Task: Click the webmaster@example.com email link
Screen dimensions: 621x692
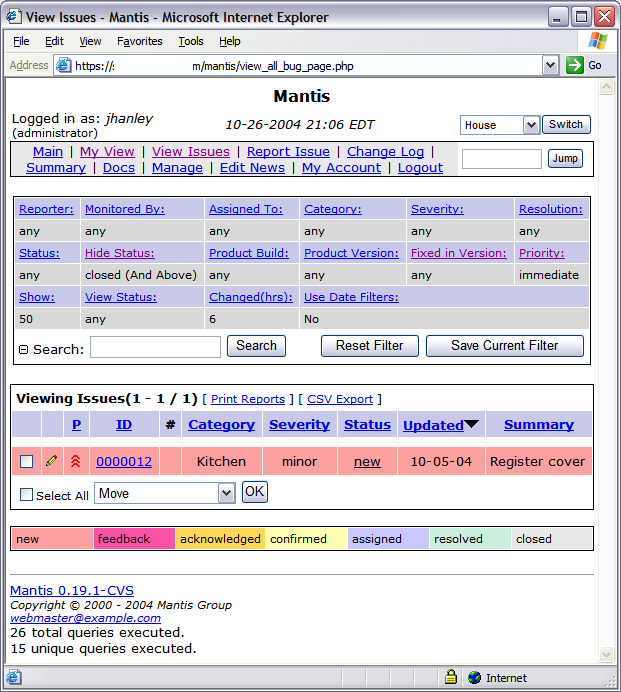Action: pos(86,618)
